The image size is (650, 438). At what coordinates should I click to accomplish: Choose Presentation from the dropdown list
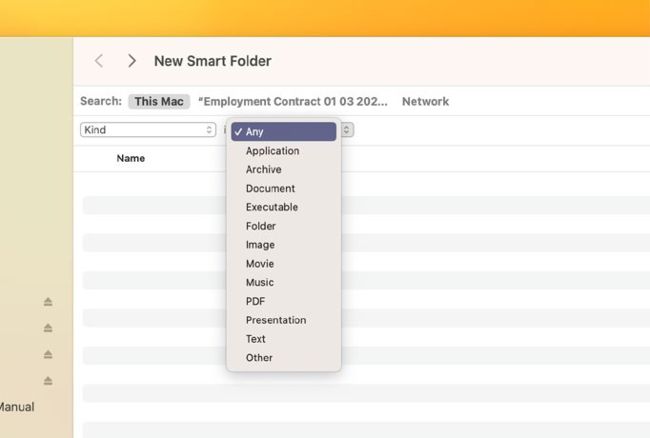[276, 320]
